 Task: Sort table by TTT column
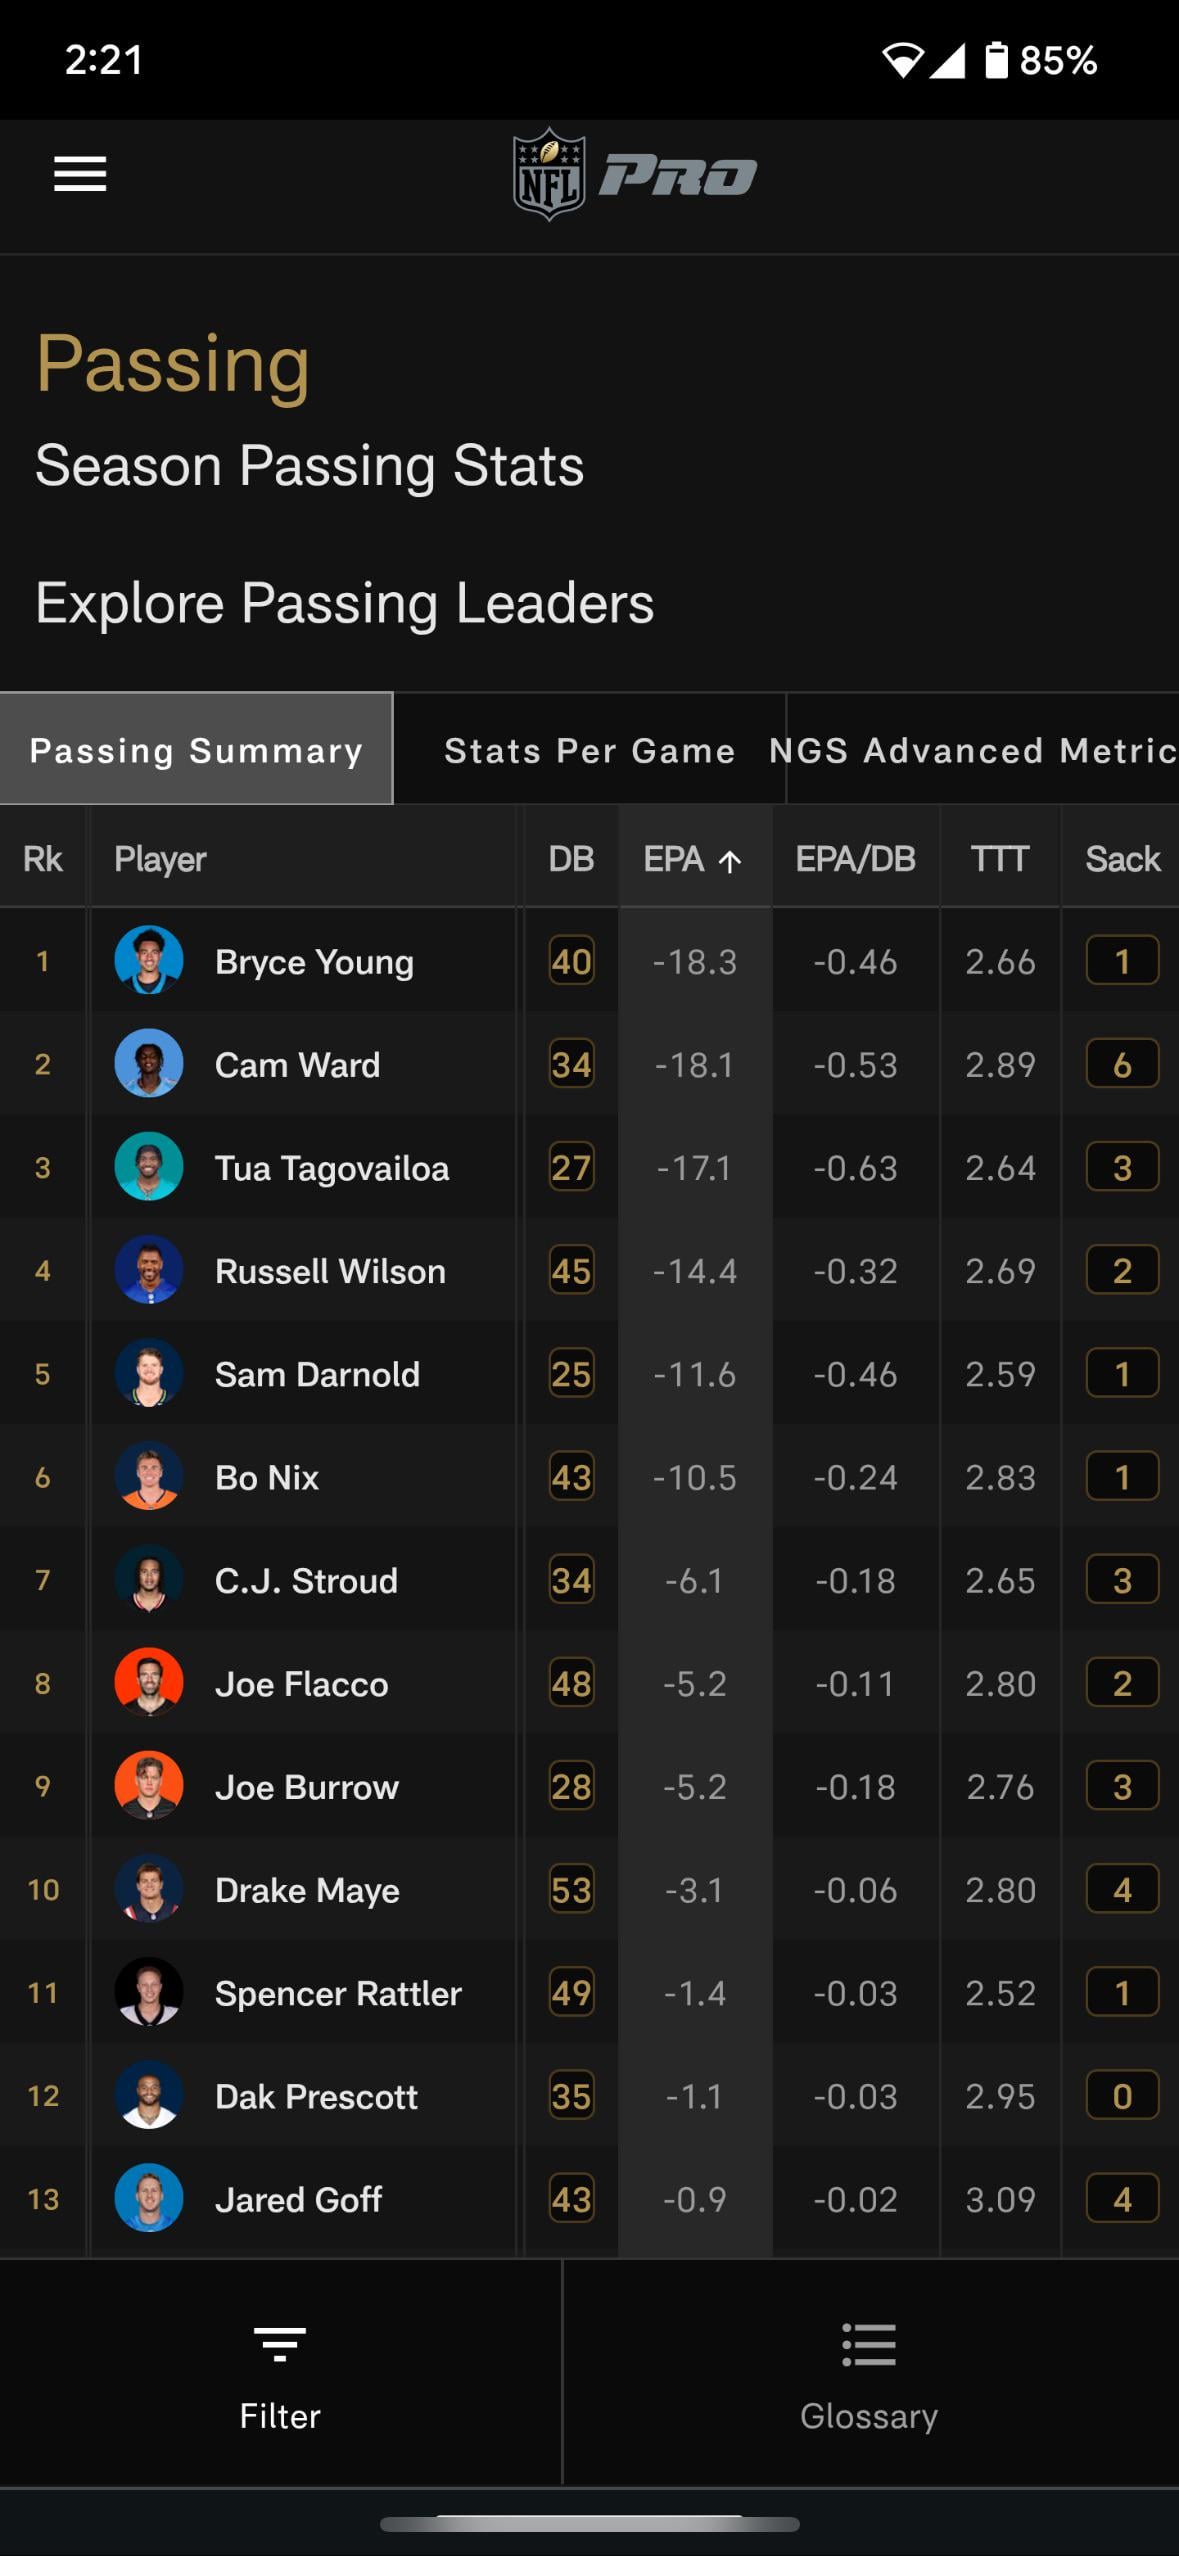click(999, 859)
